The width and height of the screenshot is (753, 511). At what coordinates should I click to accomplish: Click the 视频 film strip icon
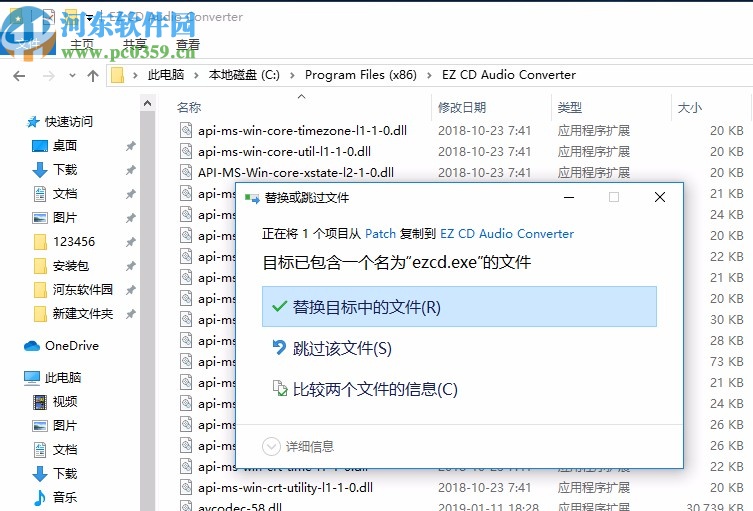click(x=40, y=402)
